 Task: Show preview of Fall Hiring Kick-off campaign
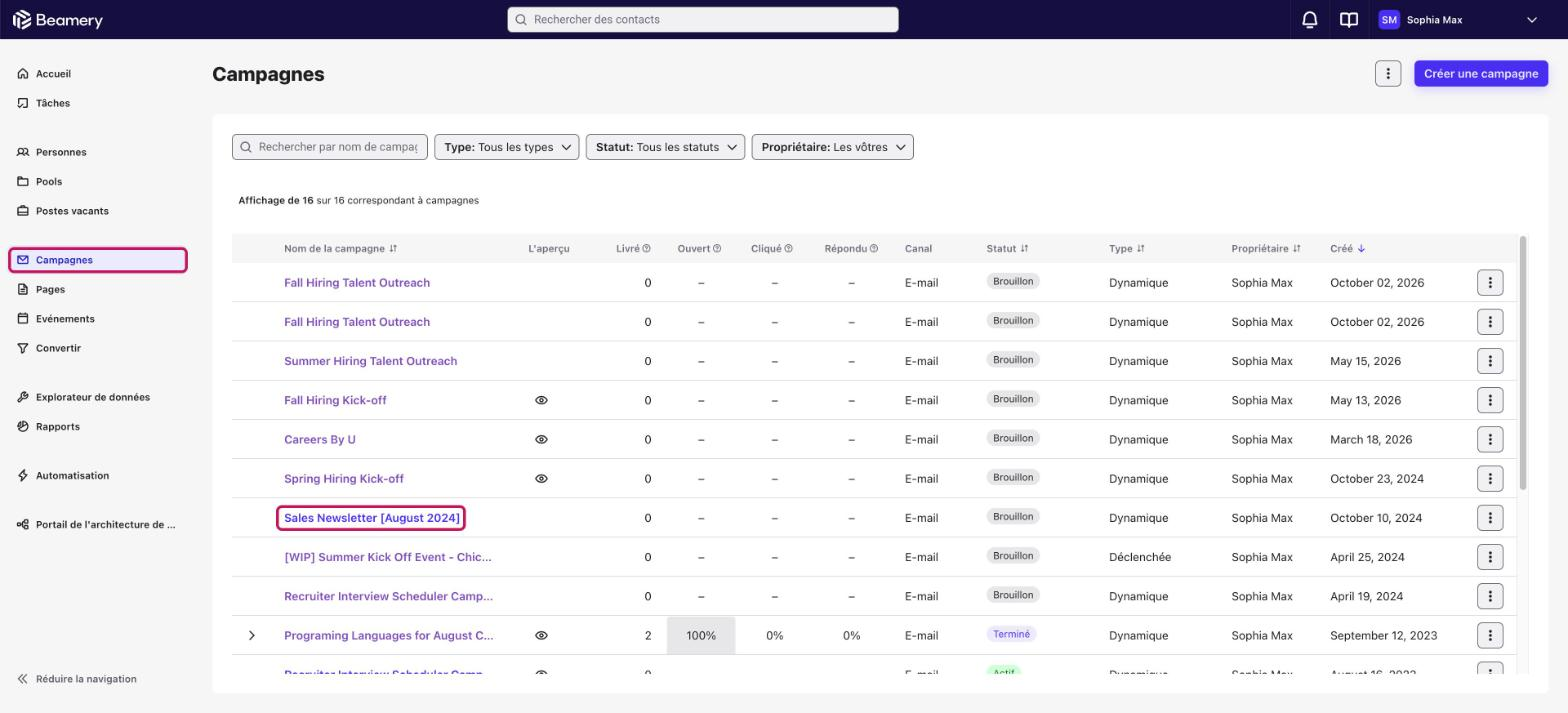coord(541,400)
